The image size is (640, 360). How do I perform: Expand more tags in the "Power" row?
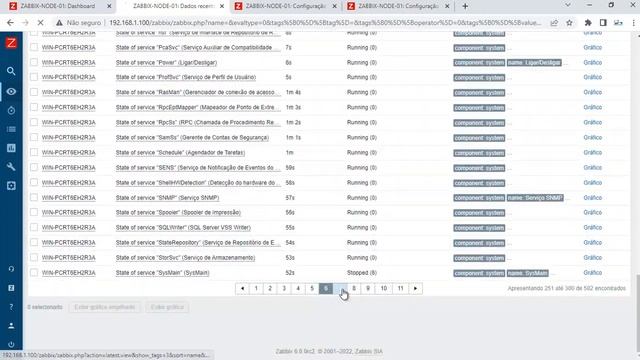(x=565, y=62)
